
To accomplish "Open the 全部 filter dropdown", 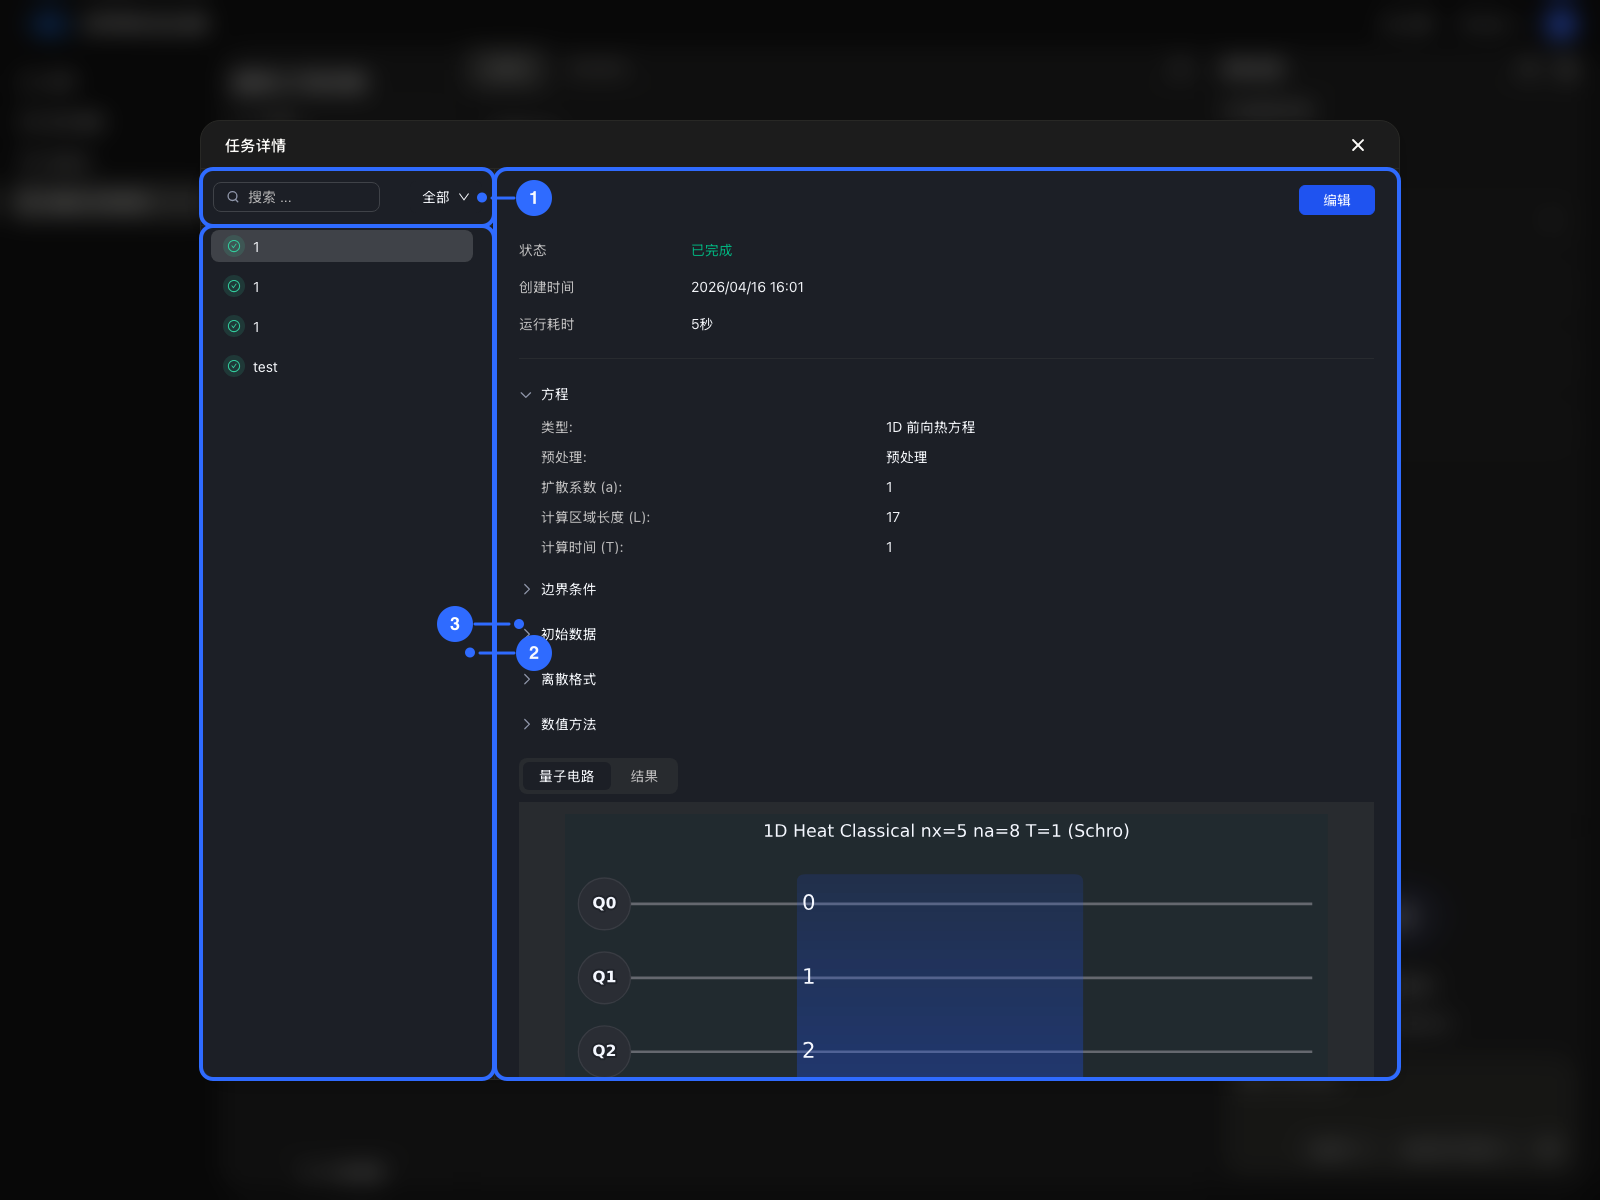I will coord(445,197).
